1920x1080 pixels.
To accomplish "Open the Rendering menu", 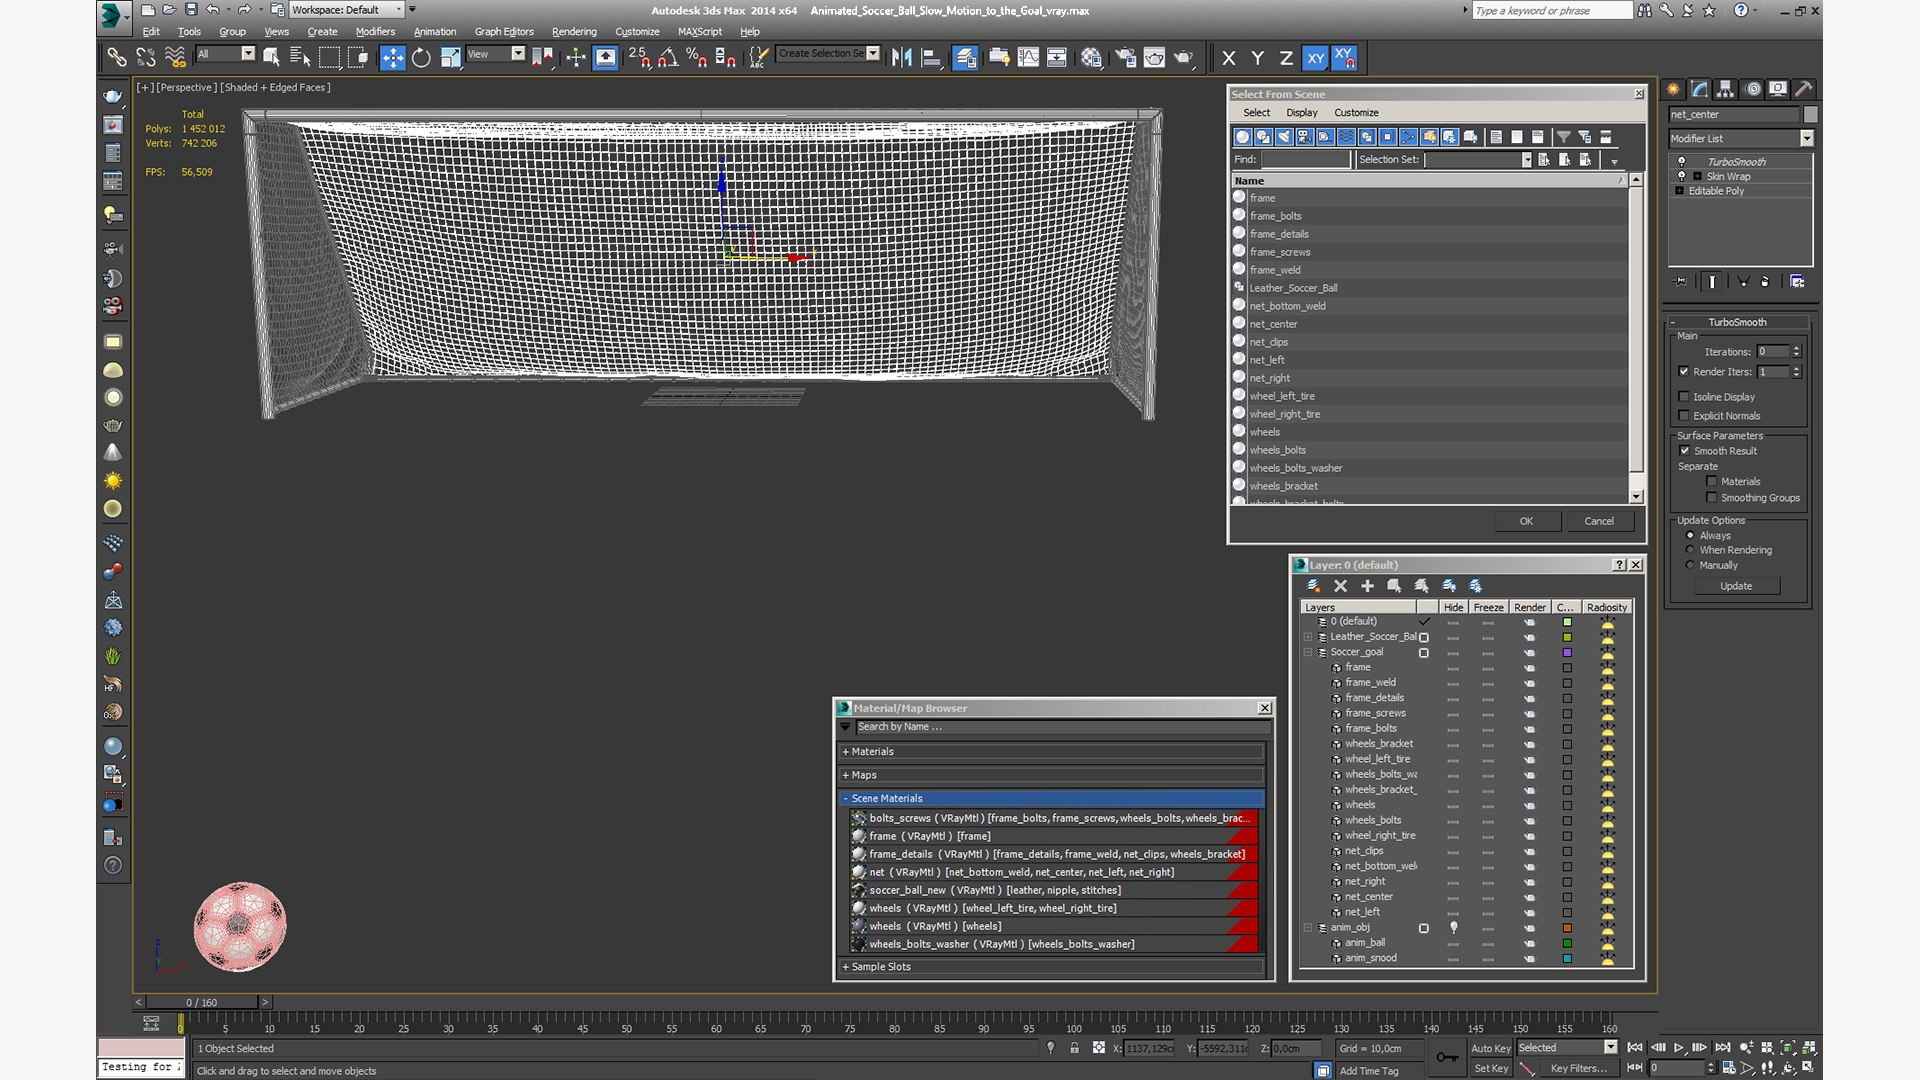I will (574, 31).
